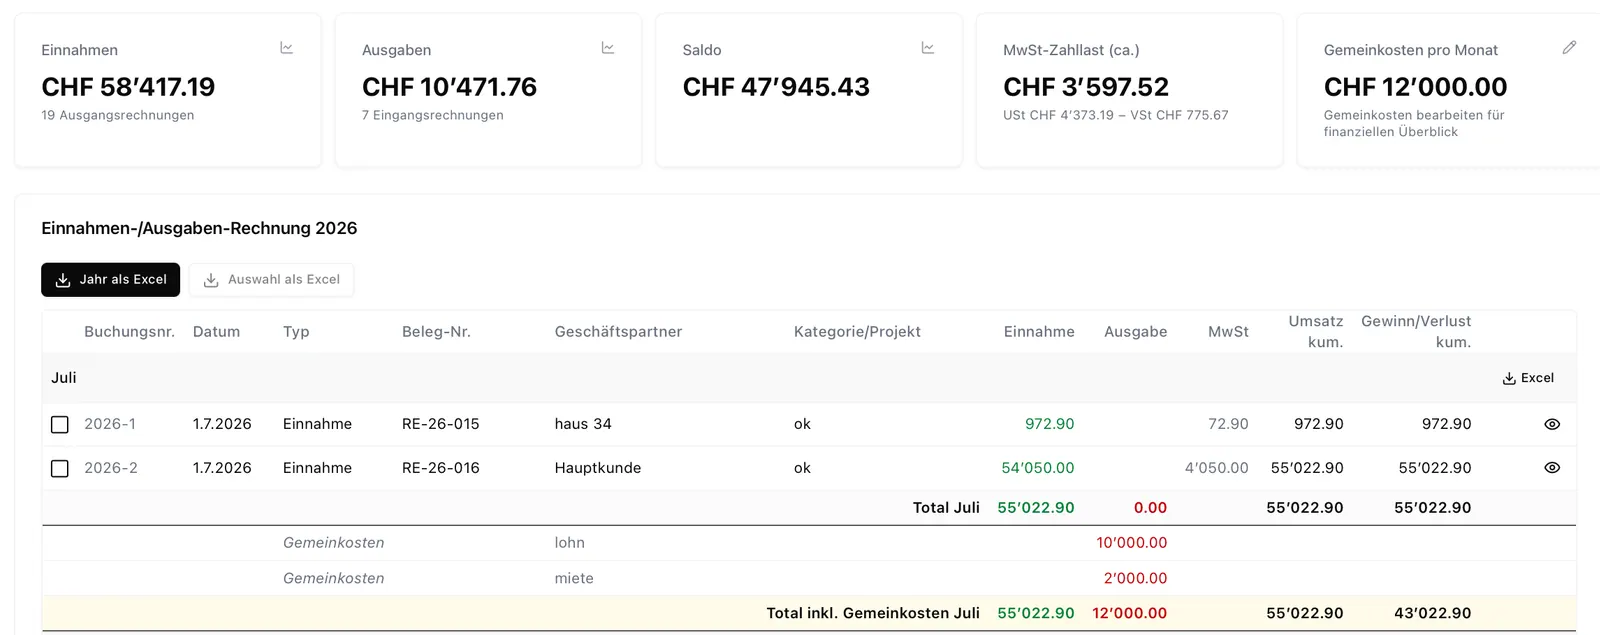
Task: Click partner 'Hauptkunde' cell
Action: pyautogui.click(x=598, y=468)
